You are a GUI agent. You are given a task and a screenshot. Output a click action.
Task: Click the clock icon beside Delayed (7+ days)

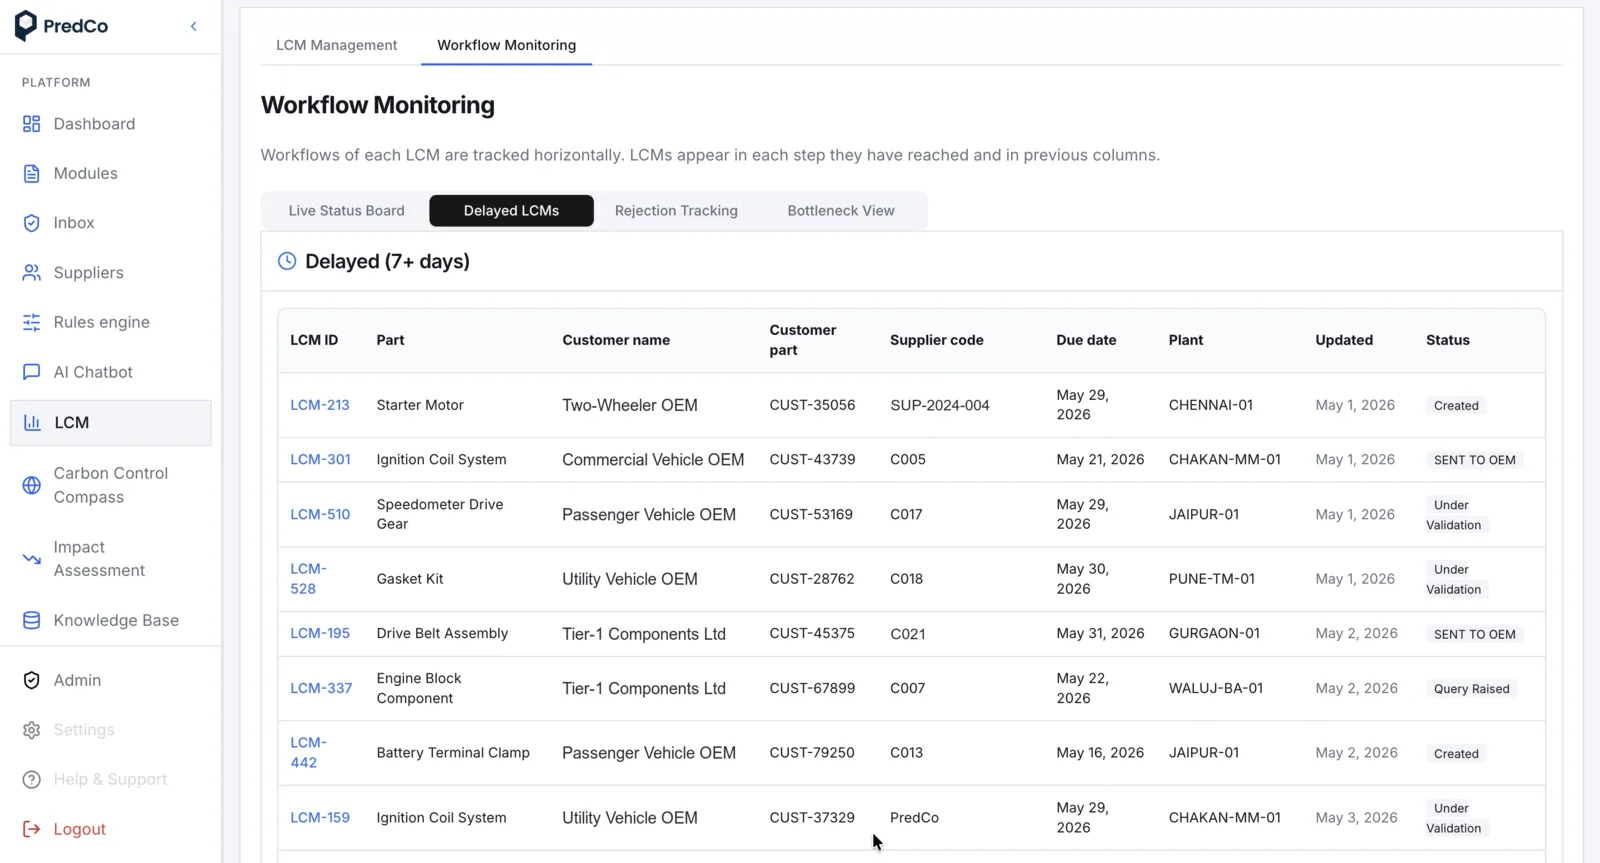[287, 261]
